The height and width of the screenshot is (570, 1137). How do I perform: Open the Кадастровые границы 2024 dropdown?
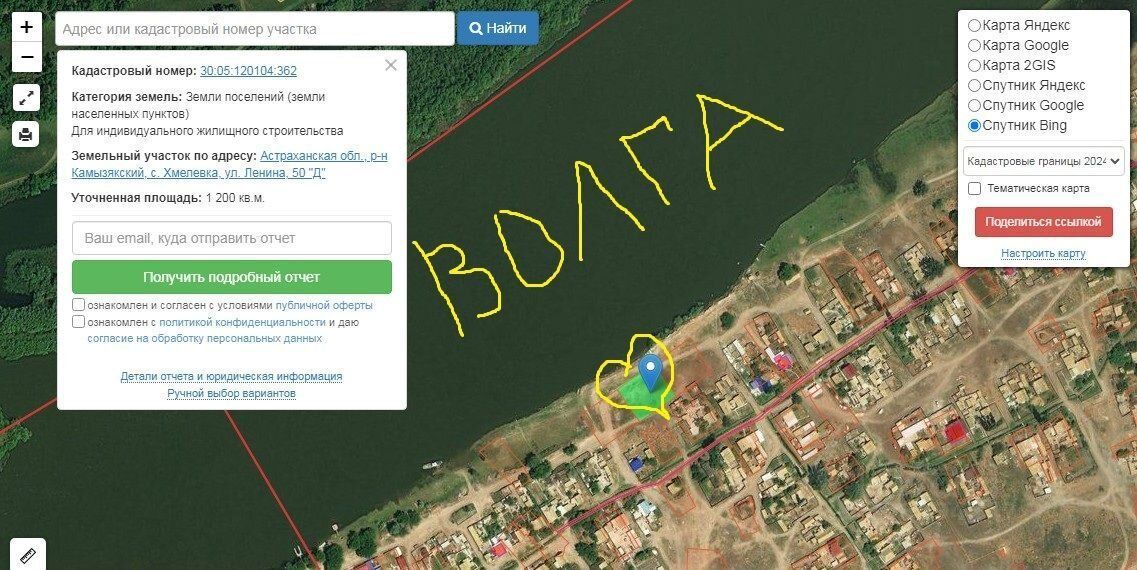(1043, 161)
